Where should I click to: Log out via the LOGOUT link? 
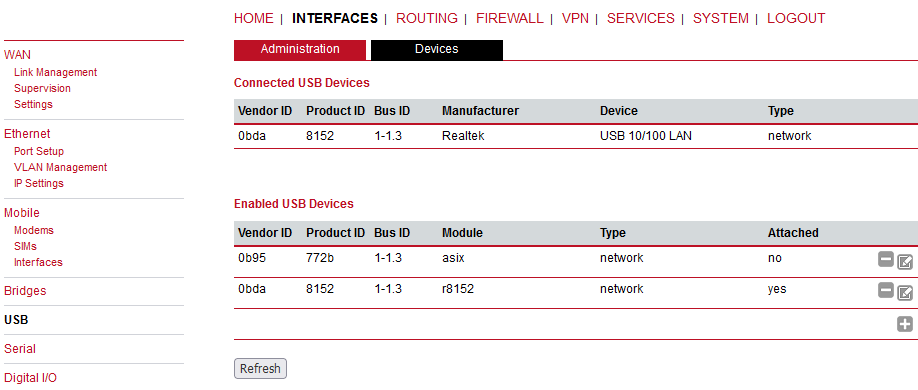[796, 18]
